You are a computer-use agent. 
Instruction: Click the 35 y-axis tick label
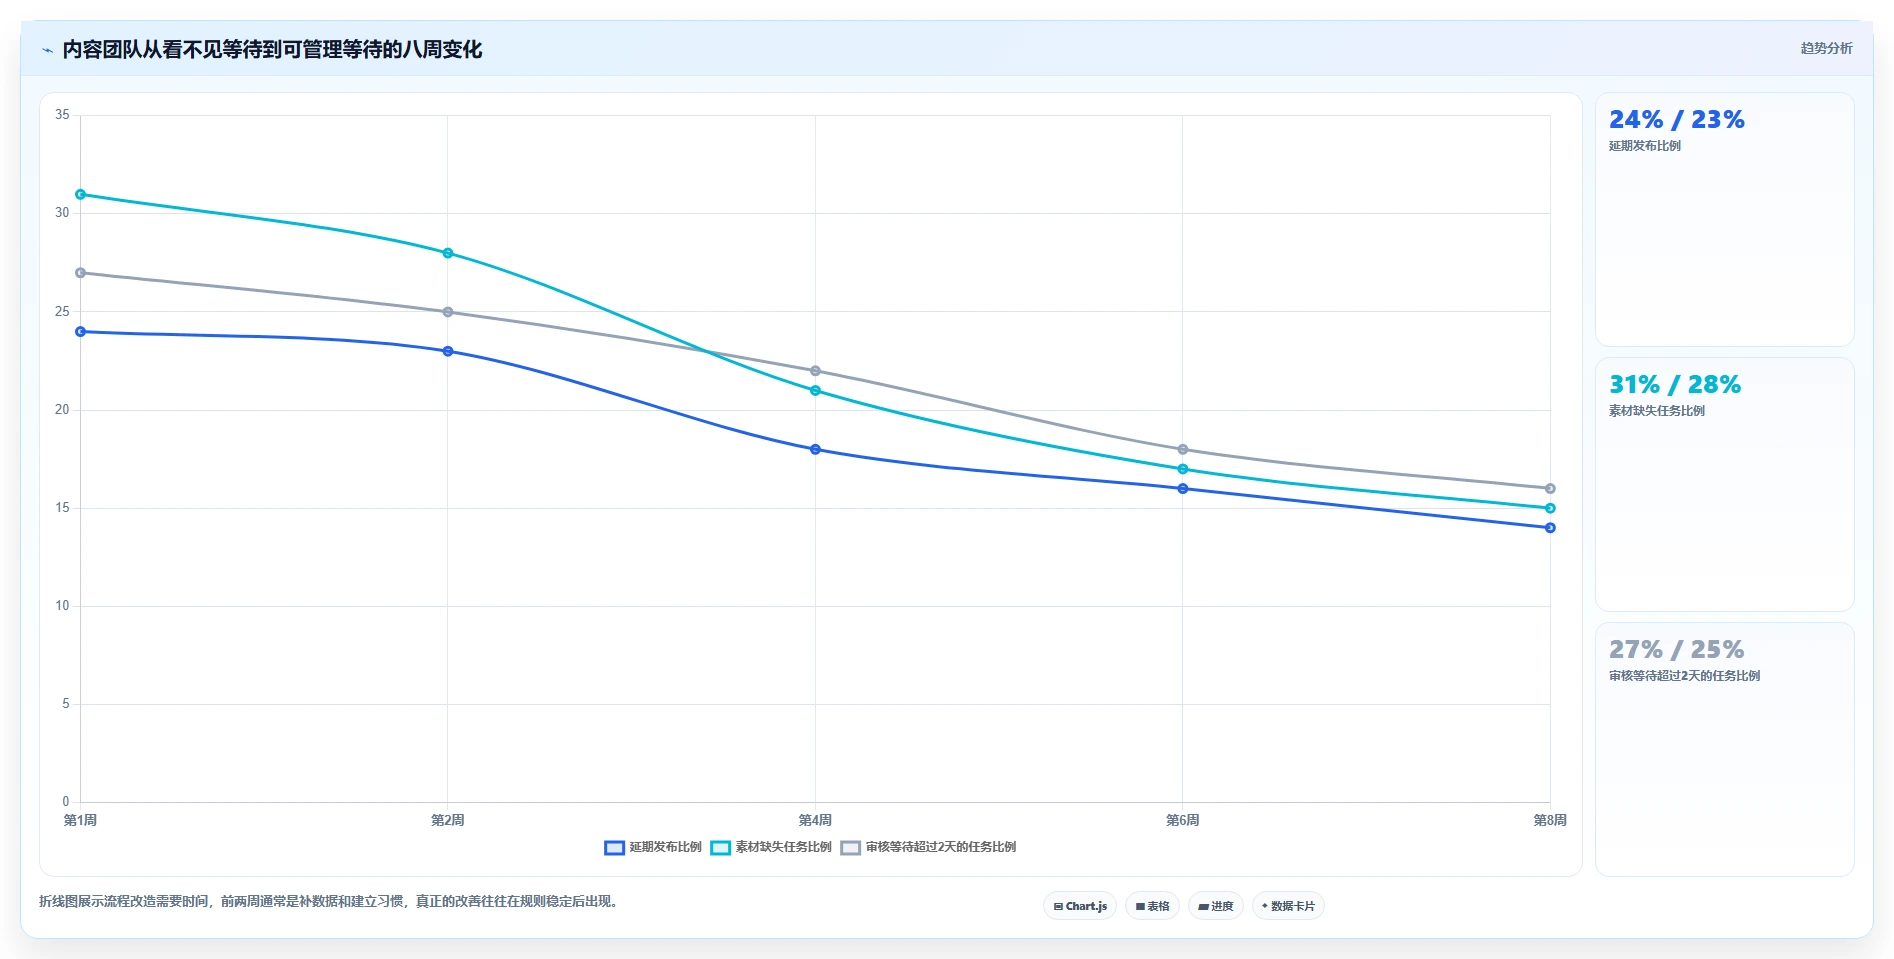62,115
